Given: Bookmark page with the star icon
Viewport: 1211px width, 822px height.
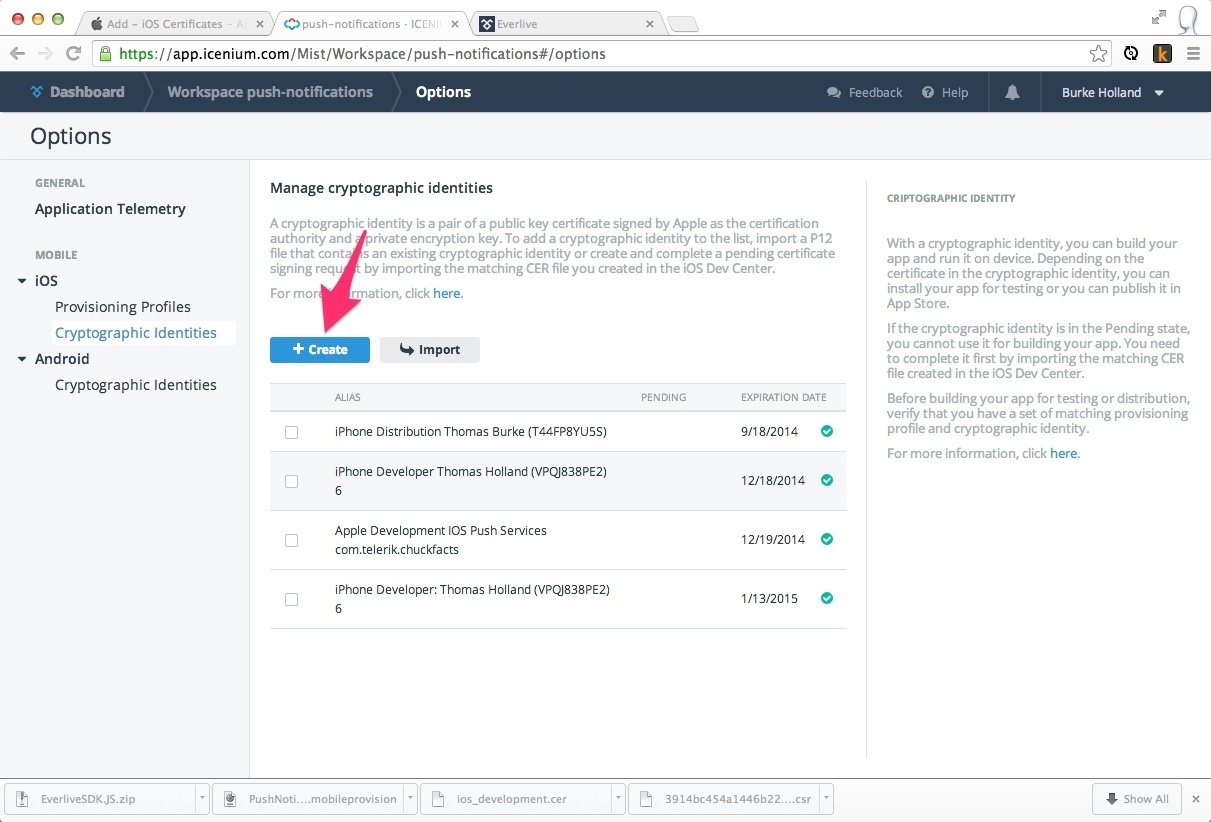Looking at the screenshot, I should click(x=1098, y=54).
